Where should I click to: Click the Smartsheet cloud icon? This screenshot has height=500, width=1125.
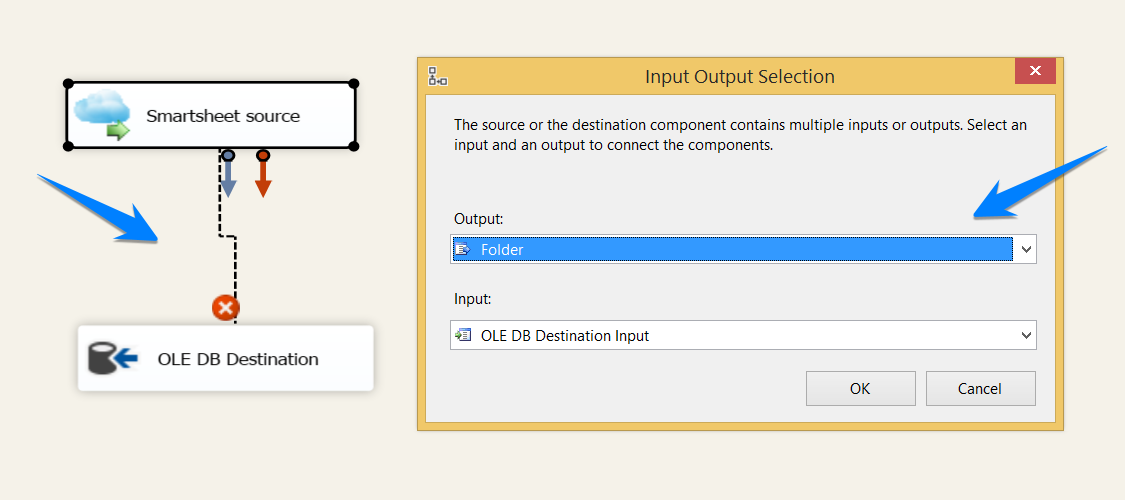103,115
